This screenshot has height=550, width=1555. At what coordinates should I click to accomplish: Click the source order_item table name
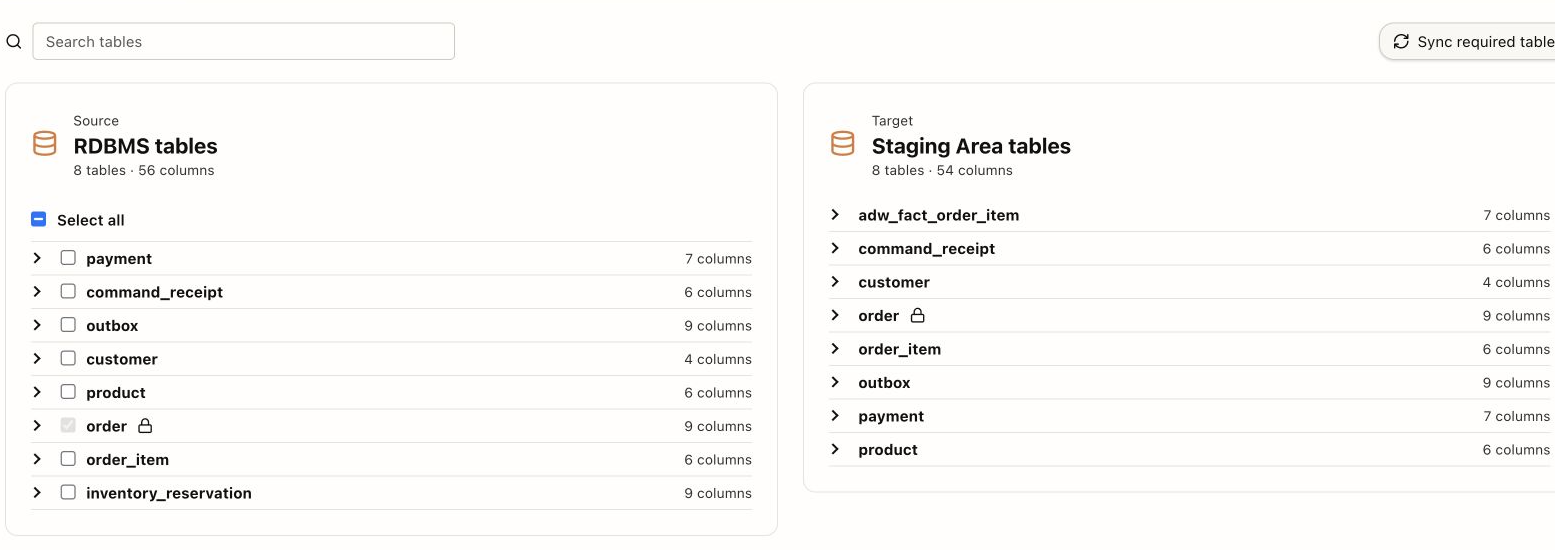coord(127,460)
